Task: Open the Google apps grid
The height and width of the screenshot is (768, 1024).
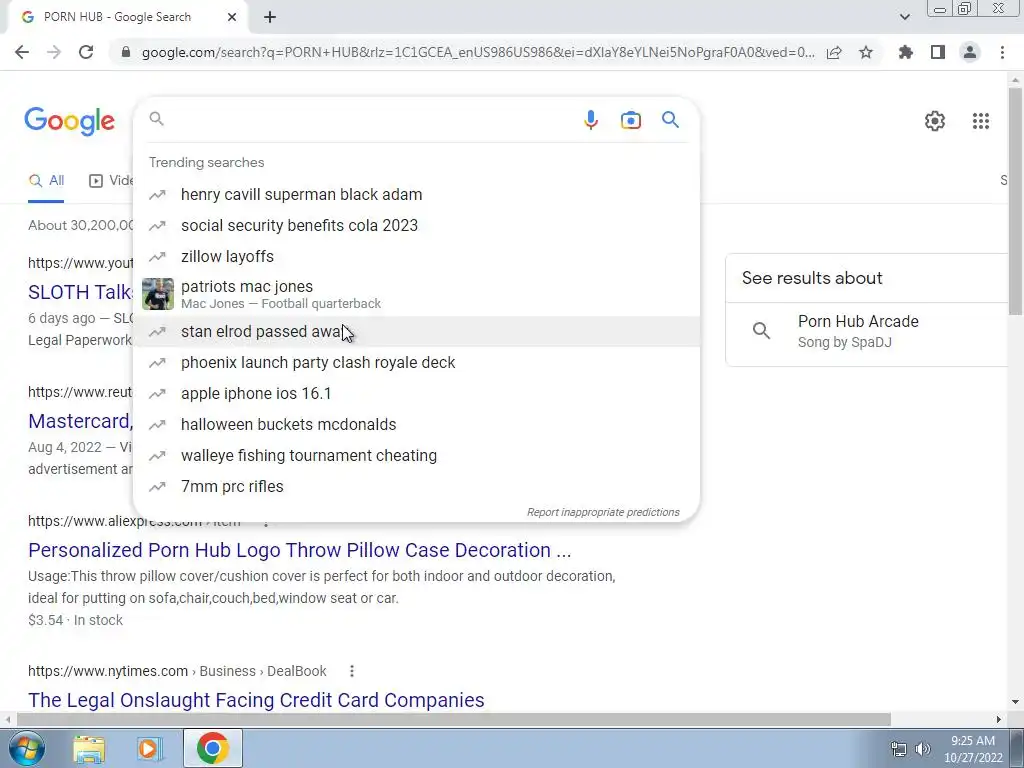Action: tap(980, 121)
